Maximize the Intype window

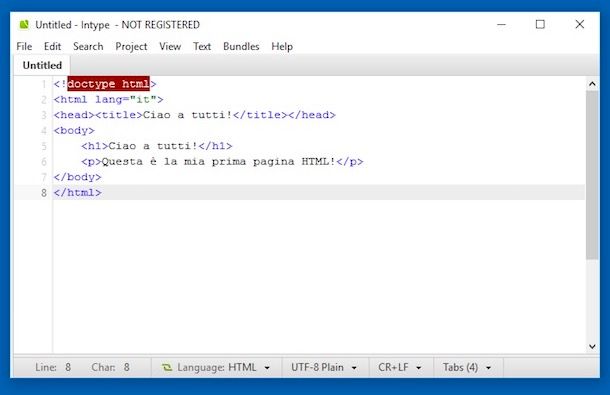click(540, 25)
